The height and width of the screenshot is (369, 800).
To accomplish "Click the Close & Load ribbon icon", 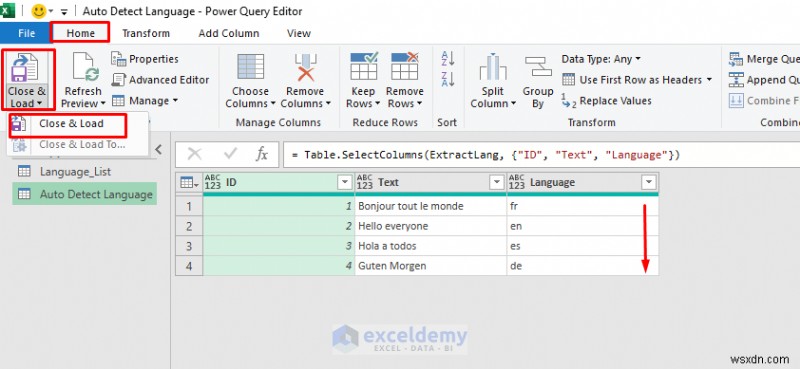I will click(x=24, y=68).
